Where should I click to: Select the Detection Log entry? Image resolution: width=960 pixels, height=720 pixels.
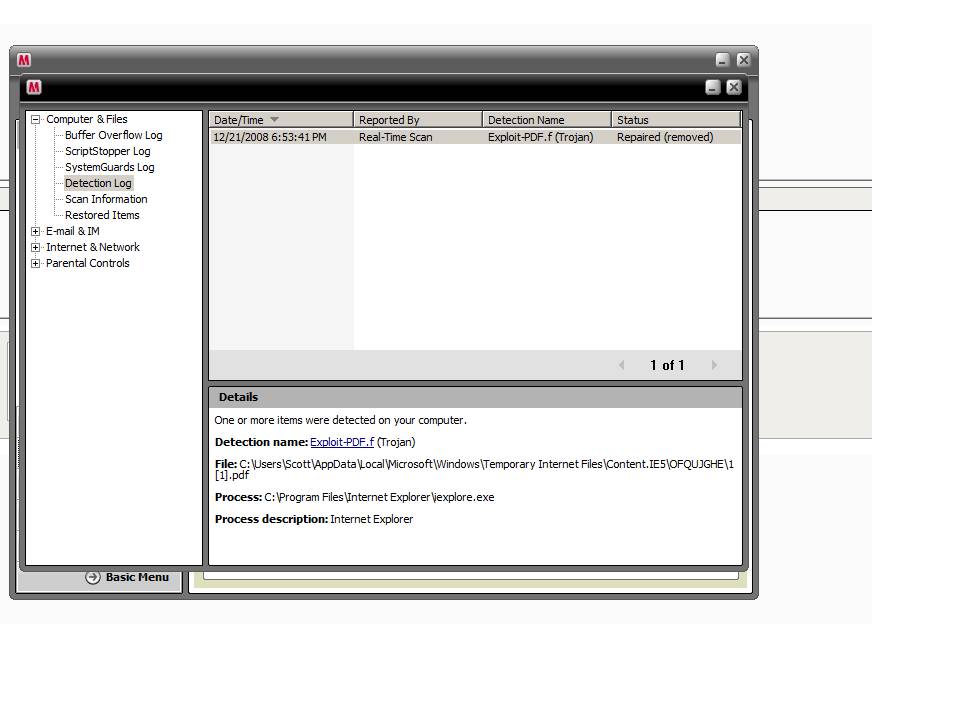[x=98, y=183]
